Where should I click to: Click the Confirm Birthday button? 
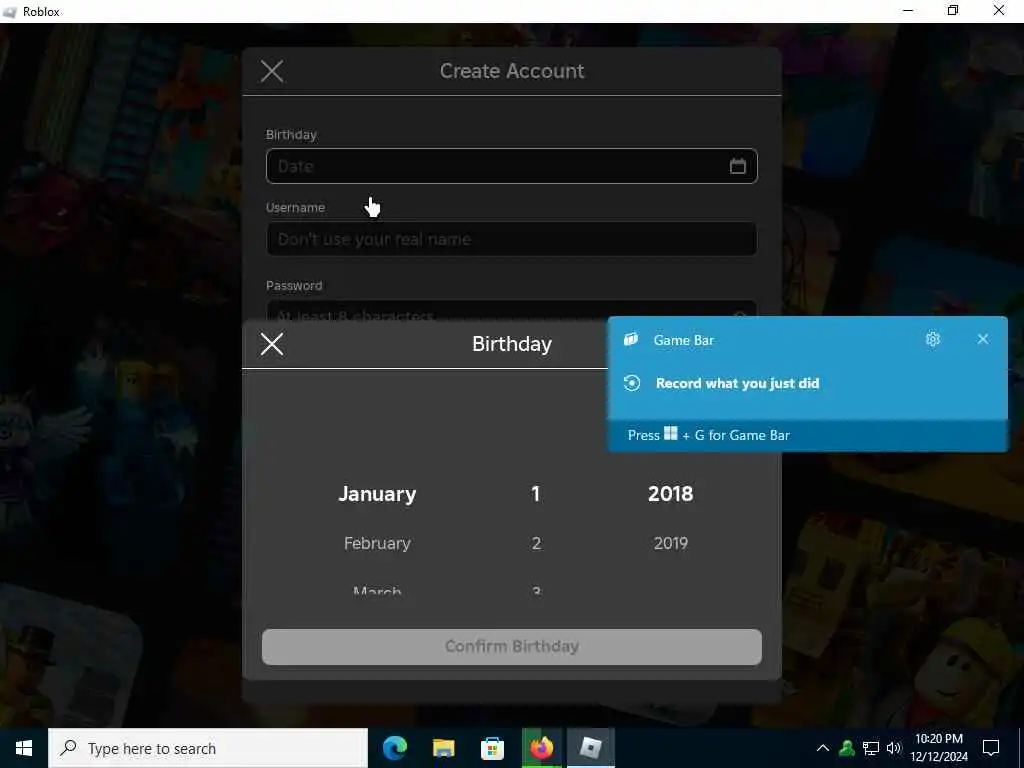pyautogui.click(x=511, y=647)
